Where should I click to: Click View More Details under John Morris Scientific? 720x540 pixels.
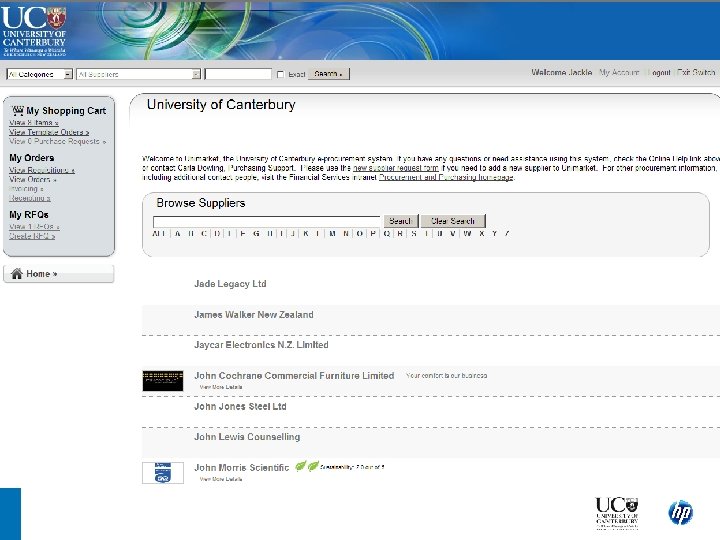(x=221, y=479)
